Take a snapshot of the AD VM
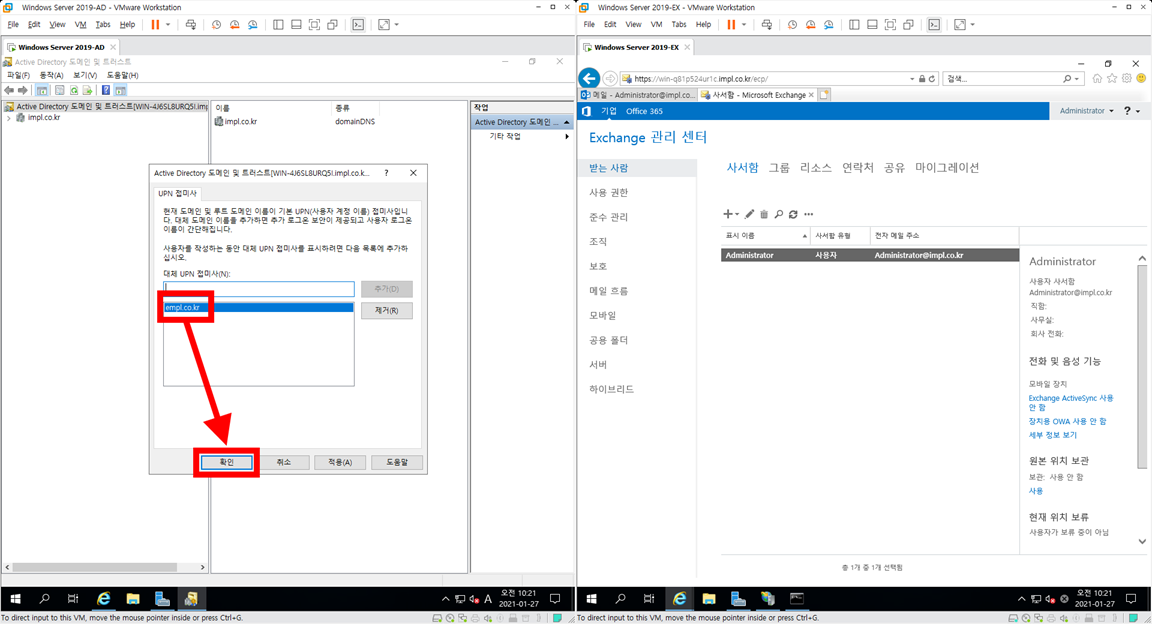 (217, 24)
